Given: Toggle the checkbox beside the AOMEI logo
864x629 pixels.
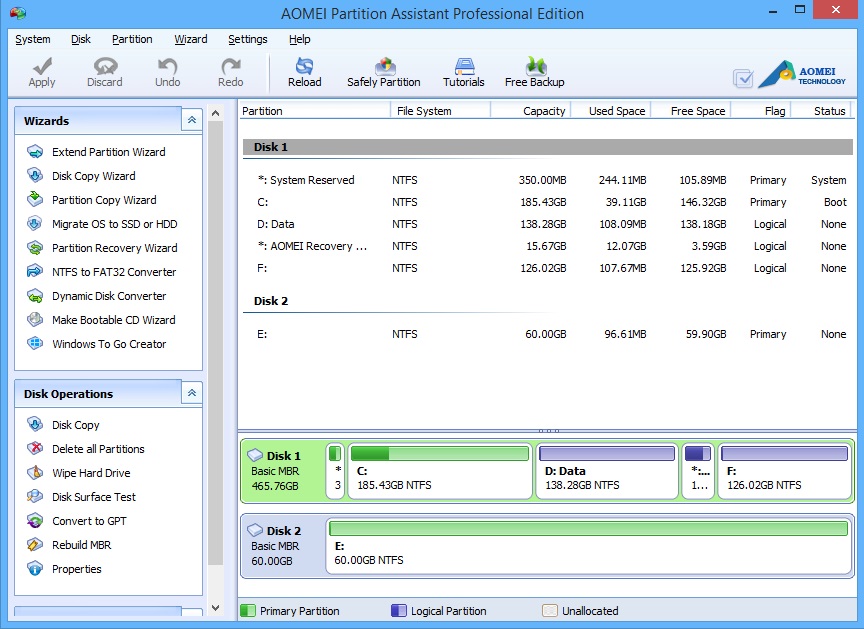Looking at the screenshot, I should [743, 78].
